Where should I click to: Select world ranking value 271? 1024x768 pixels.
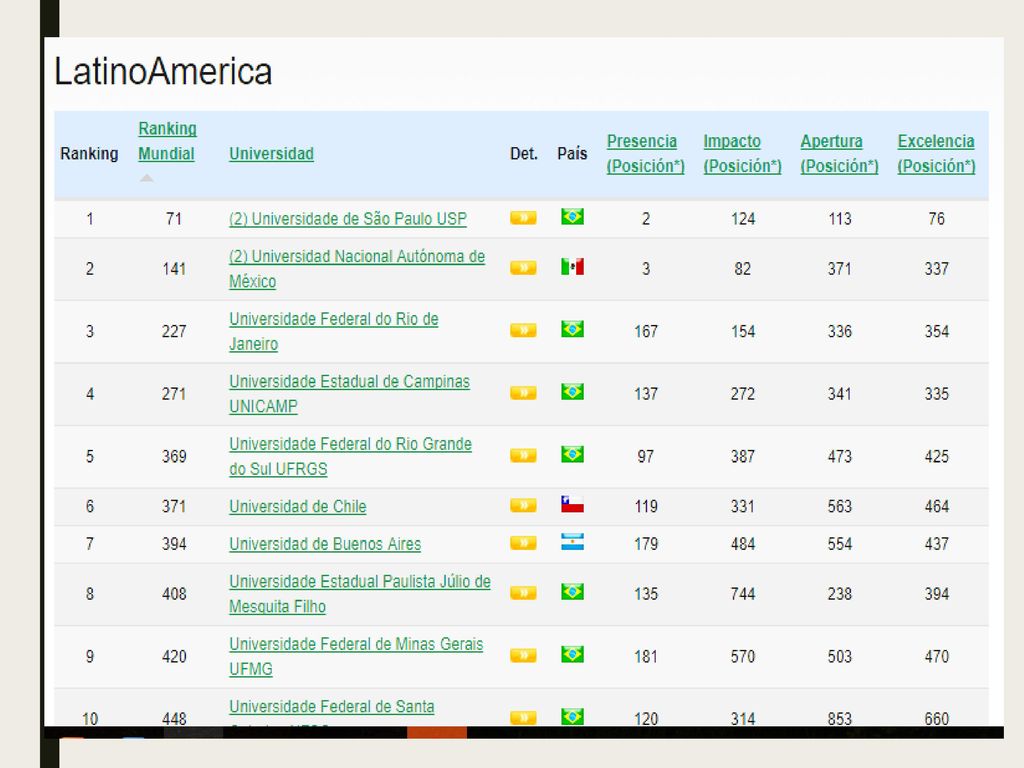pyautogui.click(x=174, y=394)
